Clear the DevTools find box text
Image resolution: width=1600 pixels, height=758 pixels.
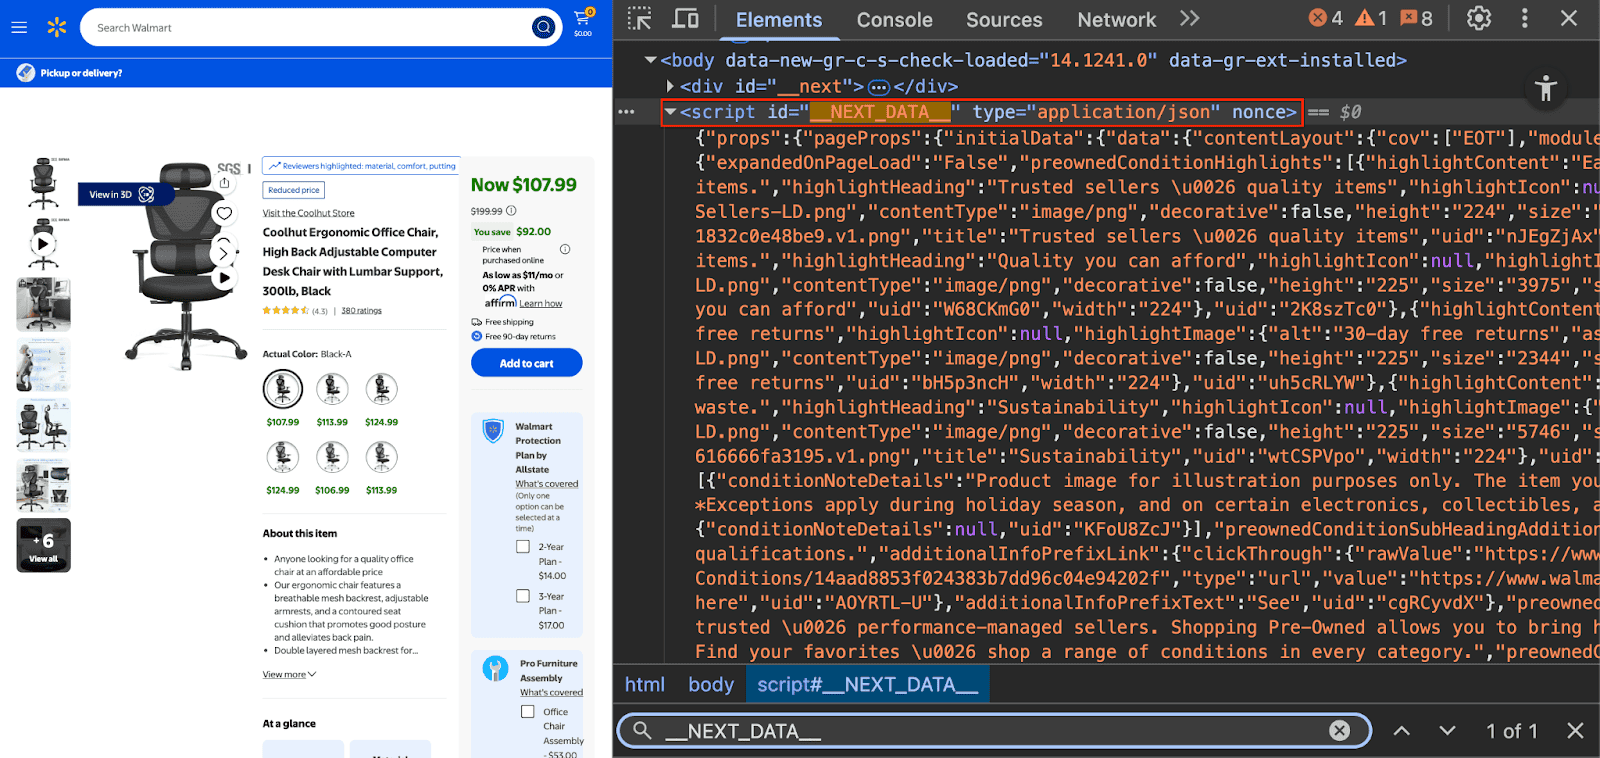(x=1340, y=731)
